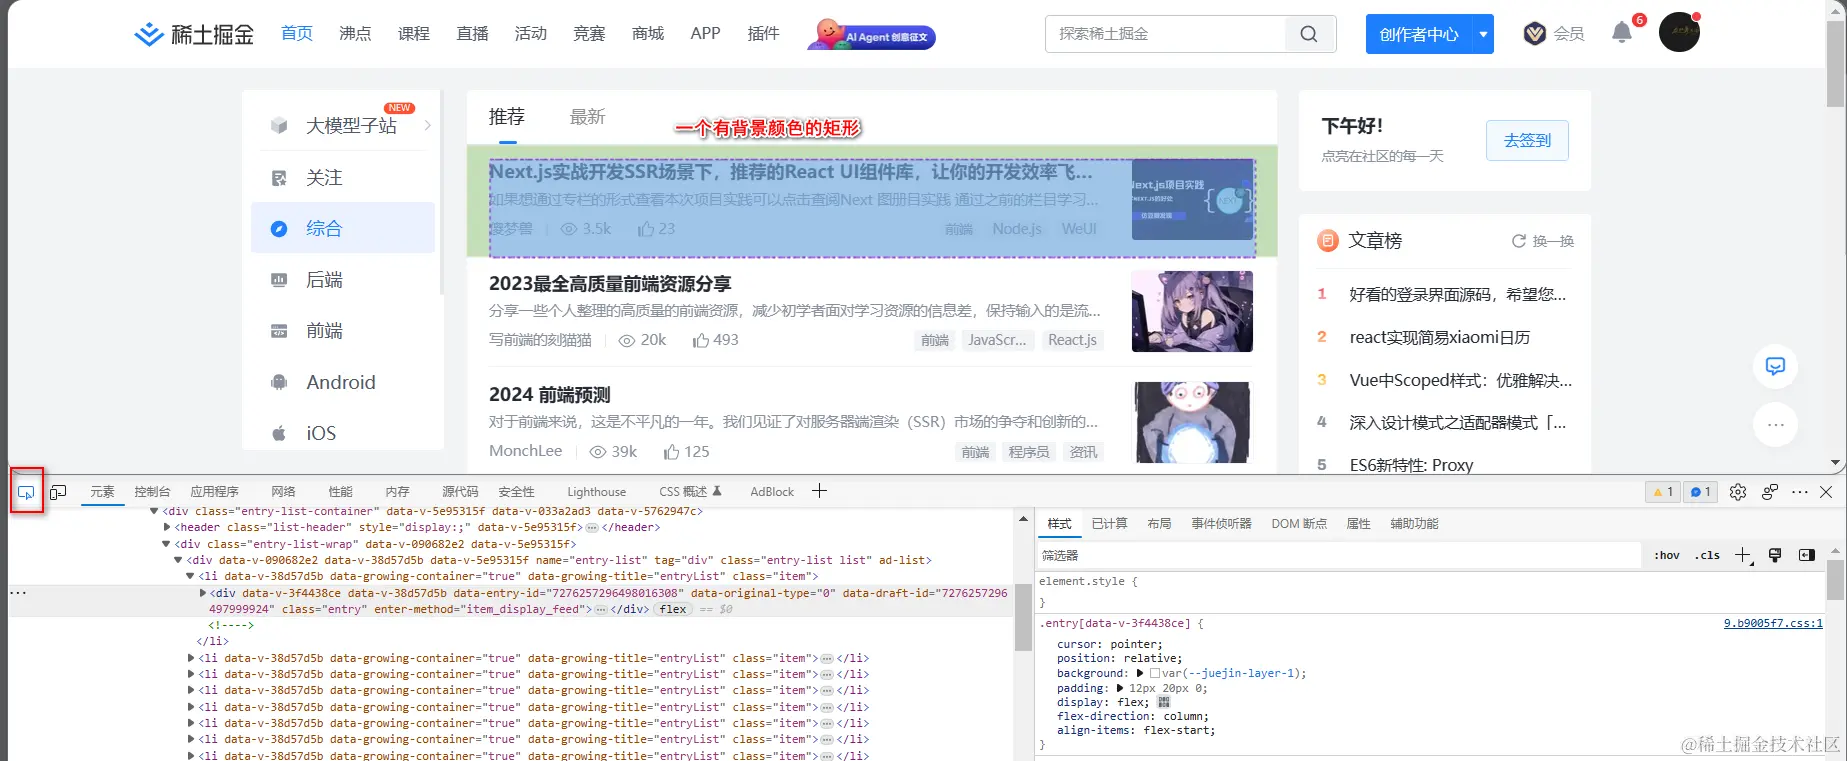
Task: Open the 性能 DevTools tab
Action: tap(340, 492)
